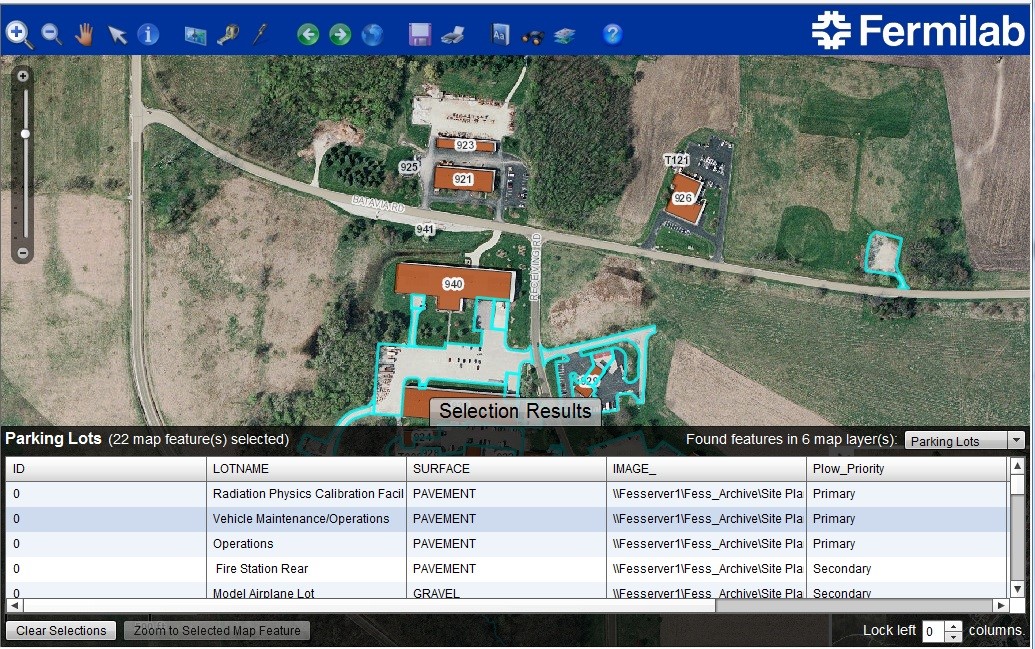Click the globe full extent icon
This screenshot has height=649, width=1035.
[372, 34]
